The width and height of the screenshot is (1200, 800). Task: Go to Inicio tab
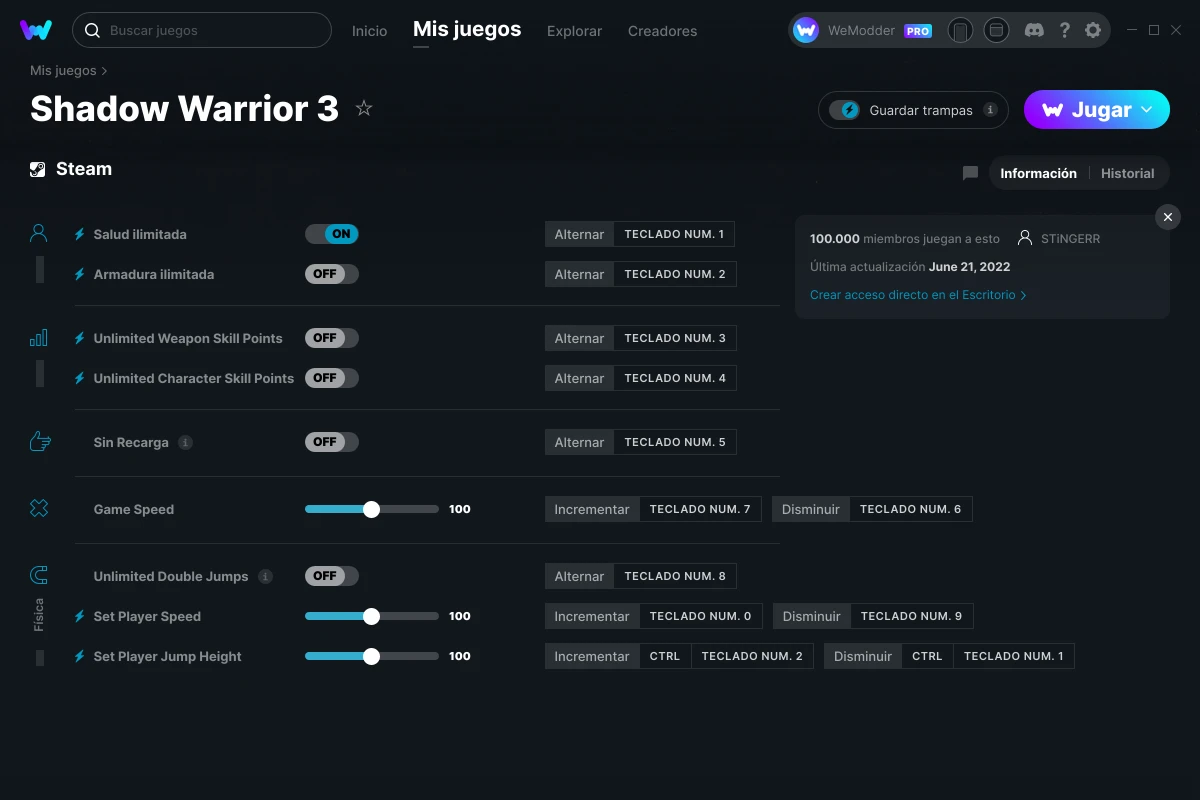[369, 31]
